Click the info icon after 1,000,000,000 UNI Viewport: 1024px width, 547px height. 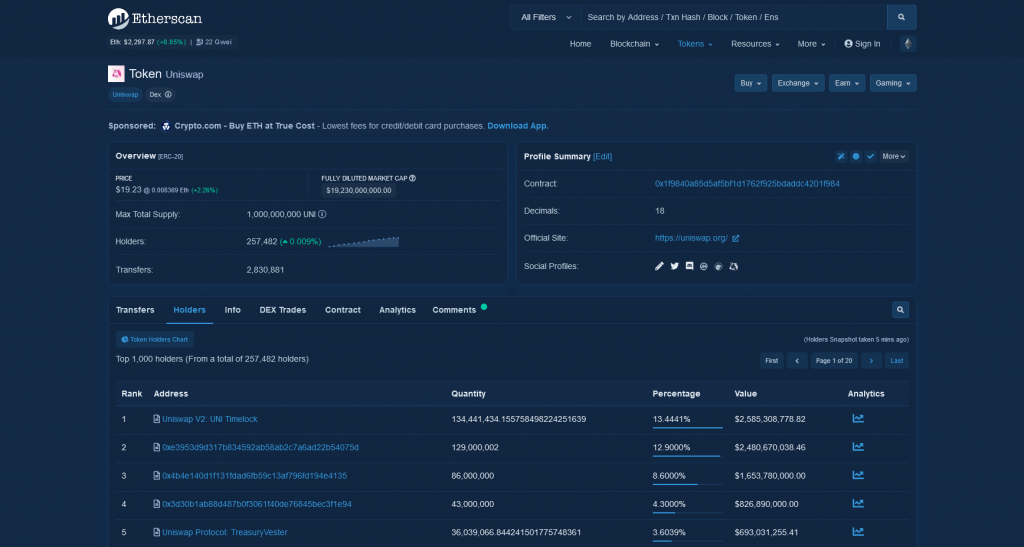coord(322,214)
